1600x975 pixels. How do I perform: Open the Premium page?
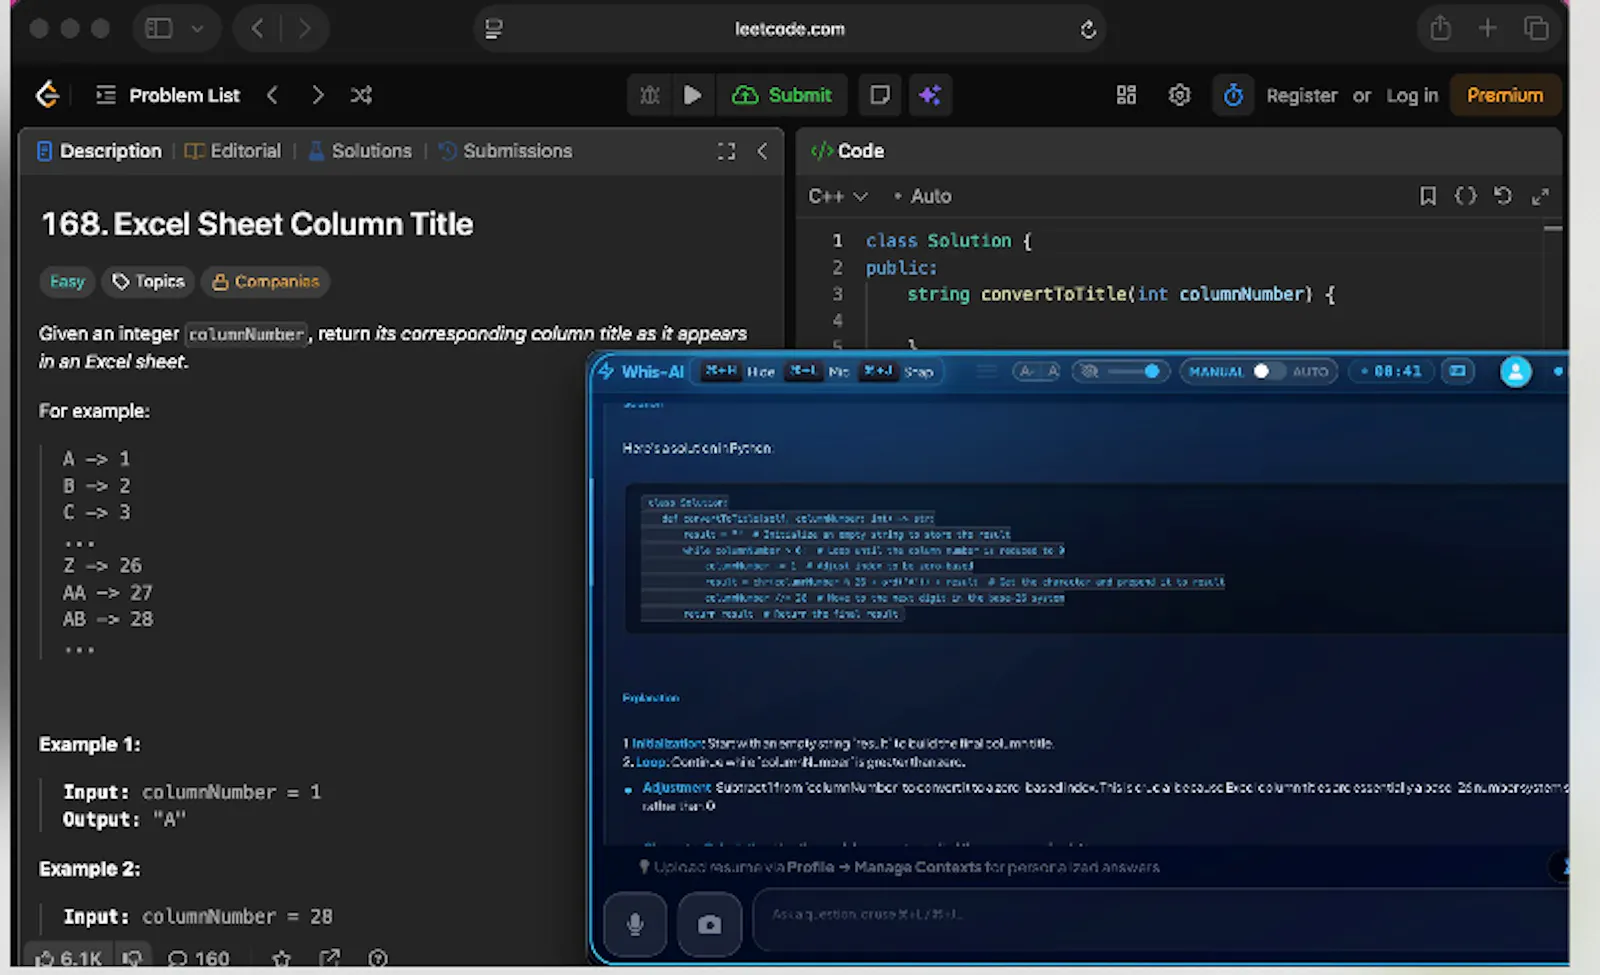click(x=1505, y=95)
